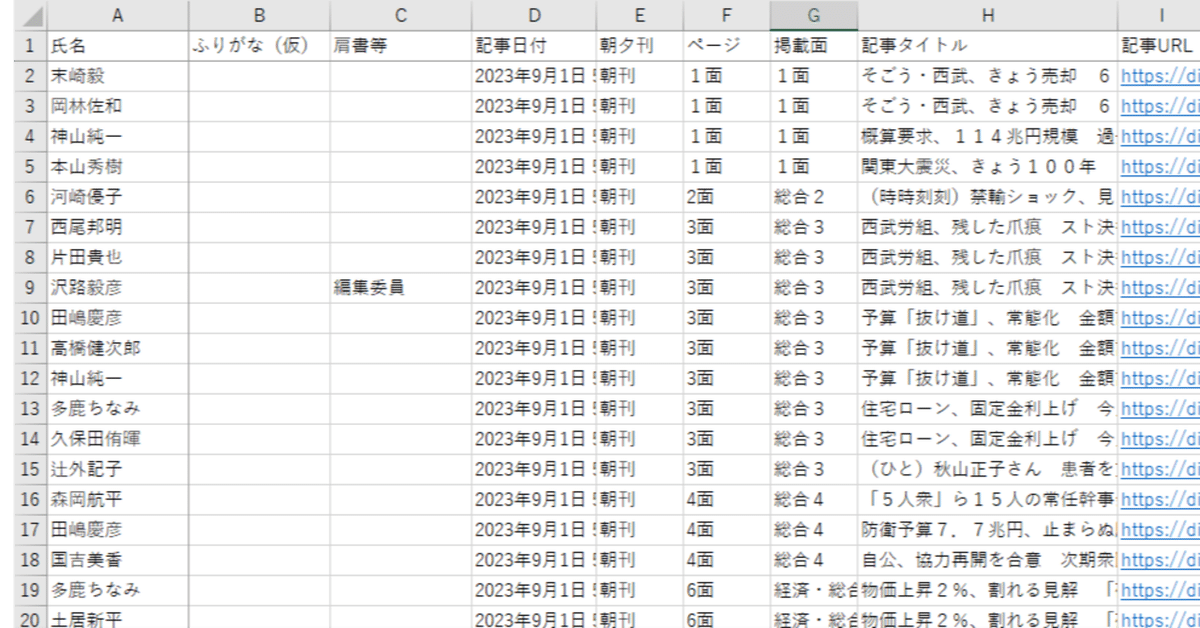Open the hyperlink in row 2 column I
The image size is (1200, 628).
tap(1160, 75)
